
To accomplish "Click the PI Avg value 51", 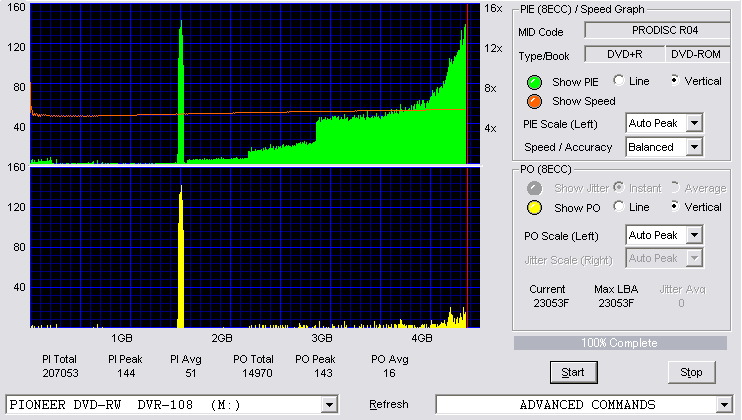I will click(190, 374).
